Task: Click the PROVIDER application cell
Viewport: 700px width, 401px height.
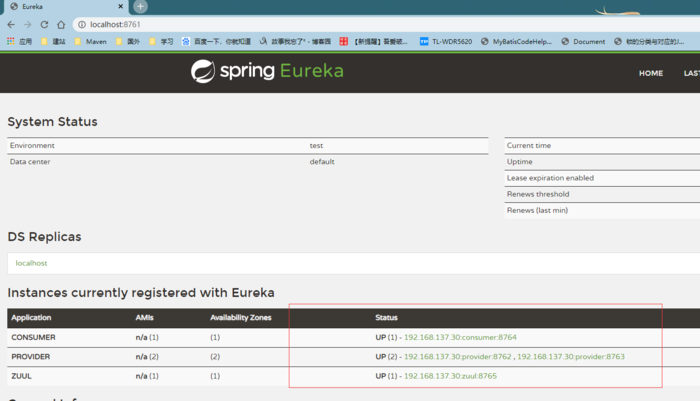Action: pos(31,356)
